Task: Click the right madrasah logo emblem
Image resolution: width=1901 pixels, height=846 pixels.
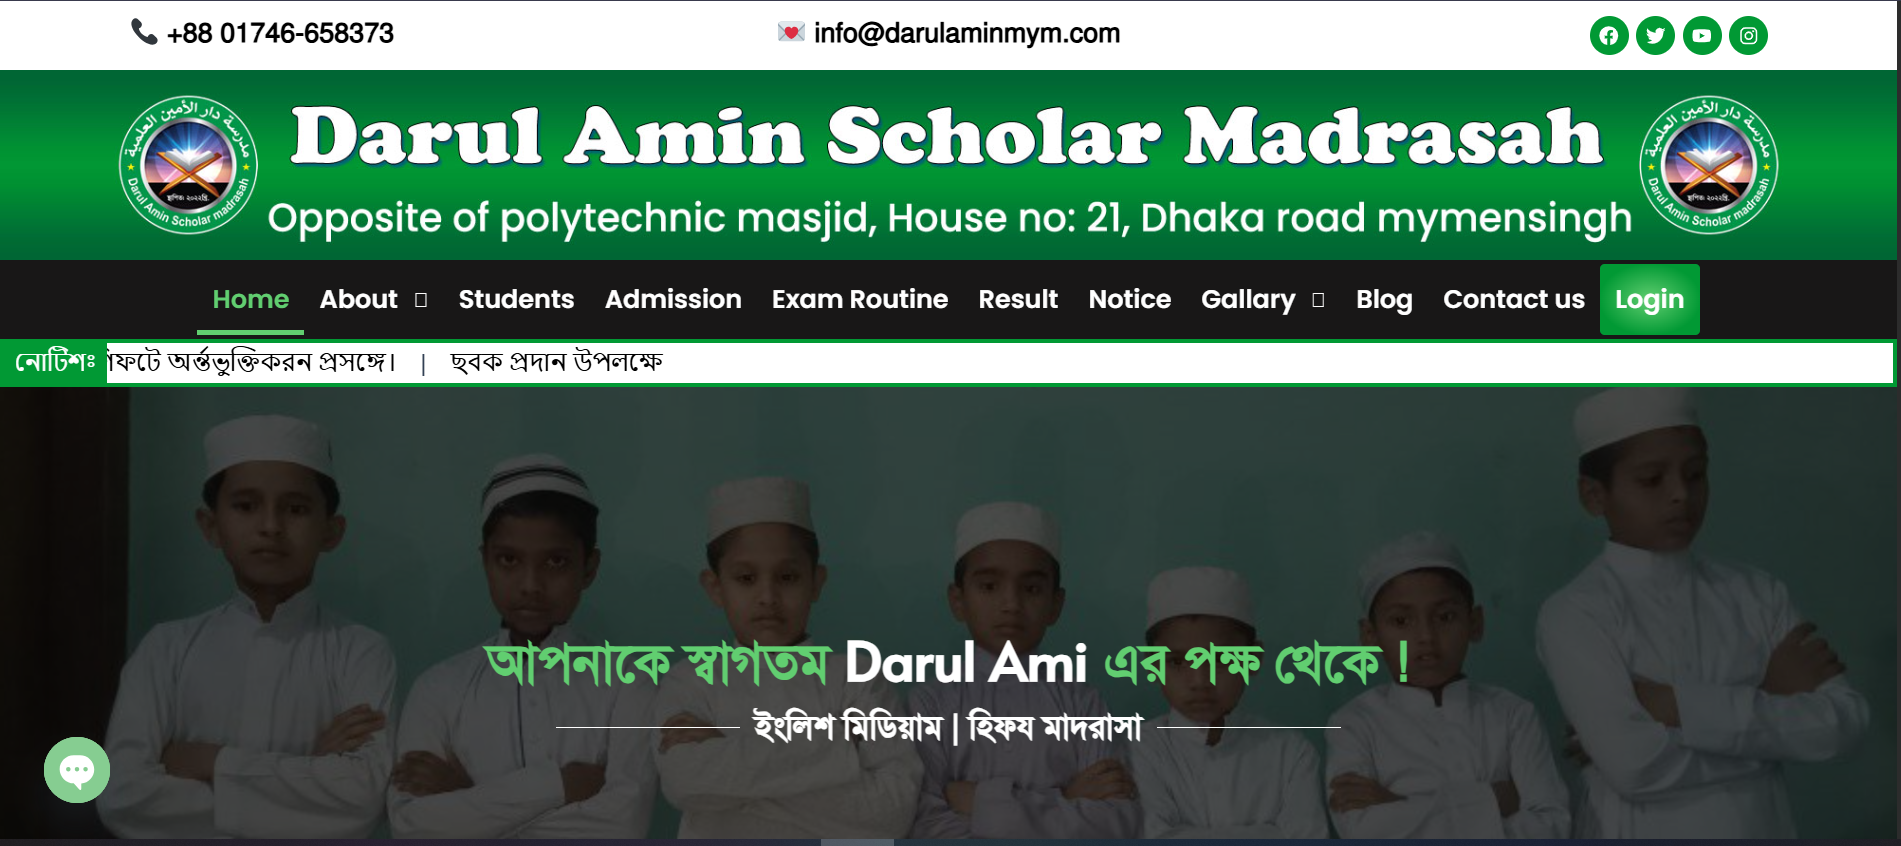Action: pyautogui.click(x=1709, y=165)
